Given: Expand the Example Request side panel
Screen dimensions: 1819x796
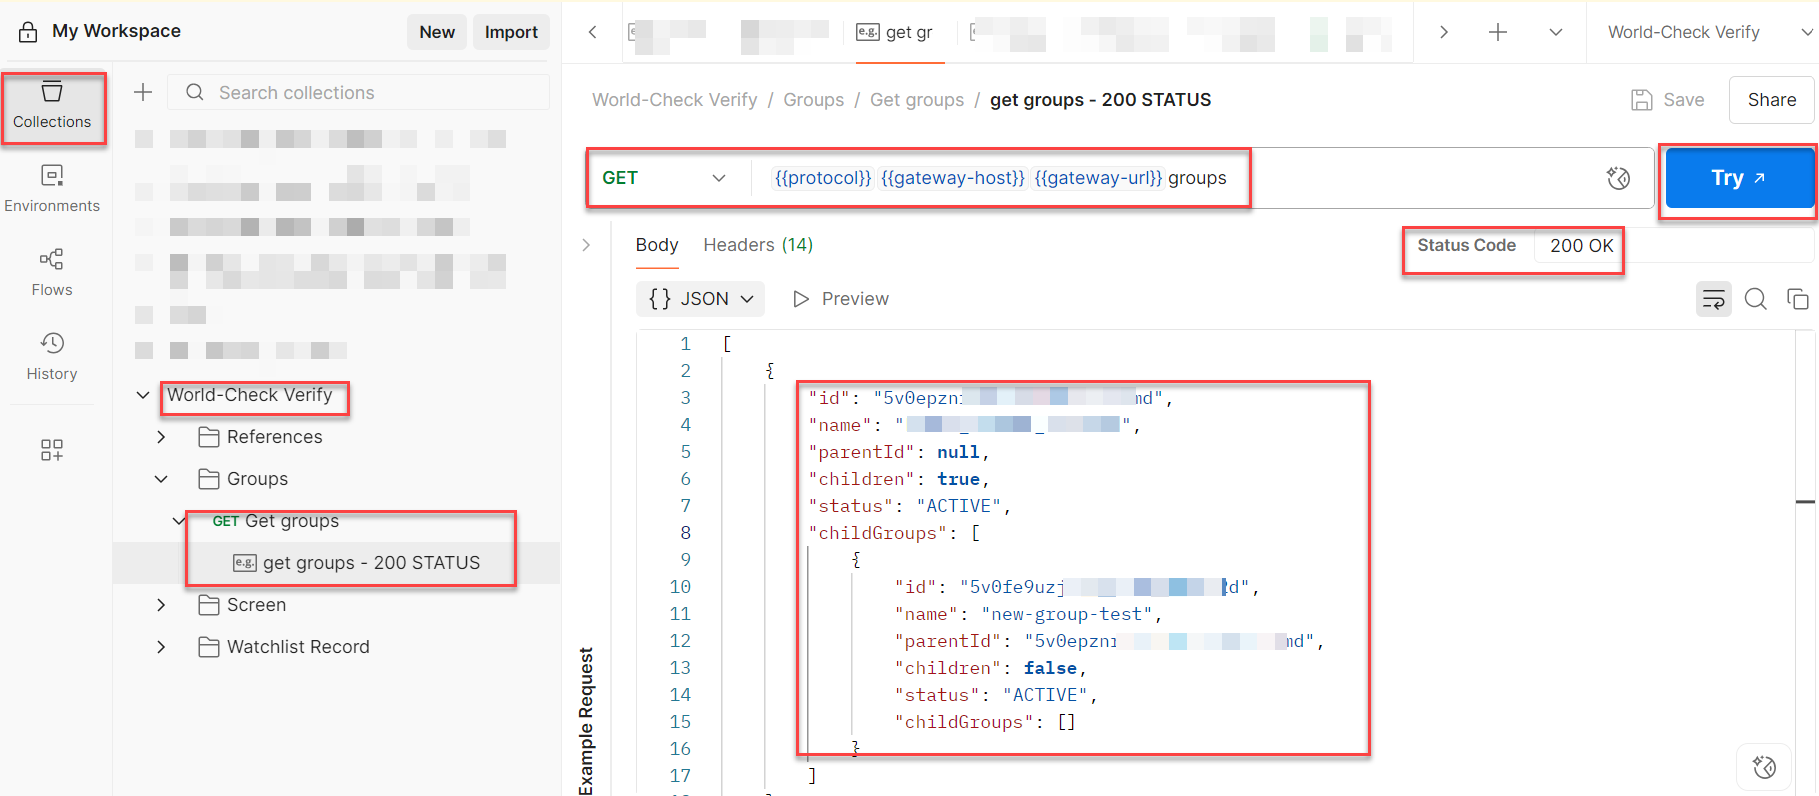Looking at the screenshot, I should click(586, 245).
